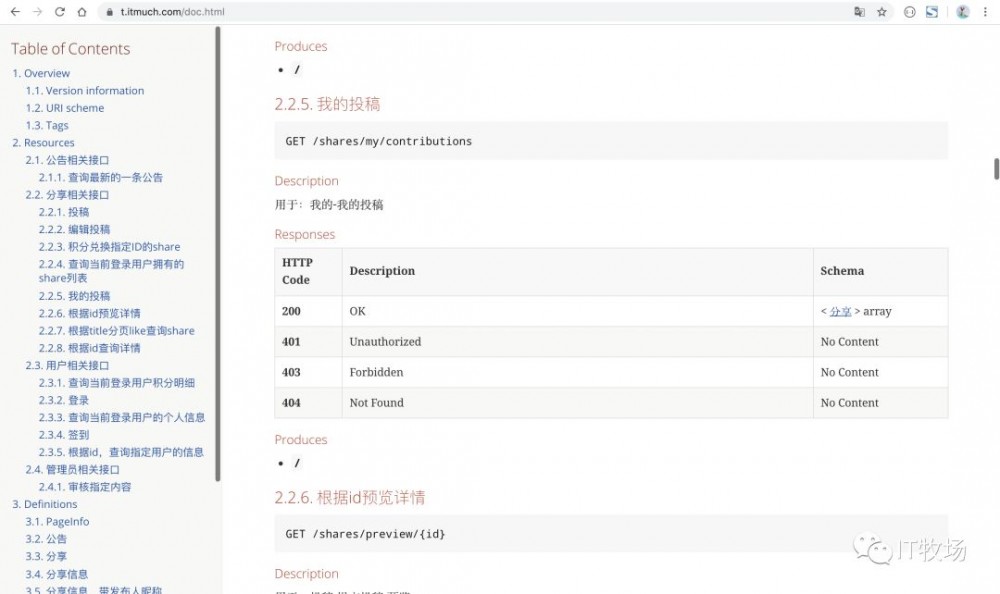This screenshot has width=1000, height=594.
Task: Jump to 2.2.6. 根据id预览详情 in sidebar
Action: 89,313
